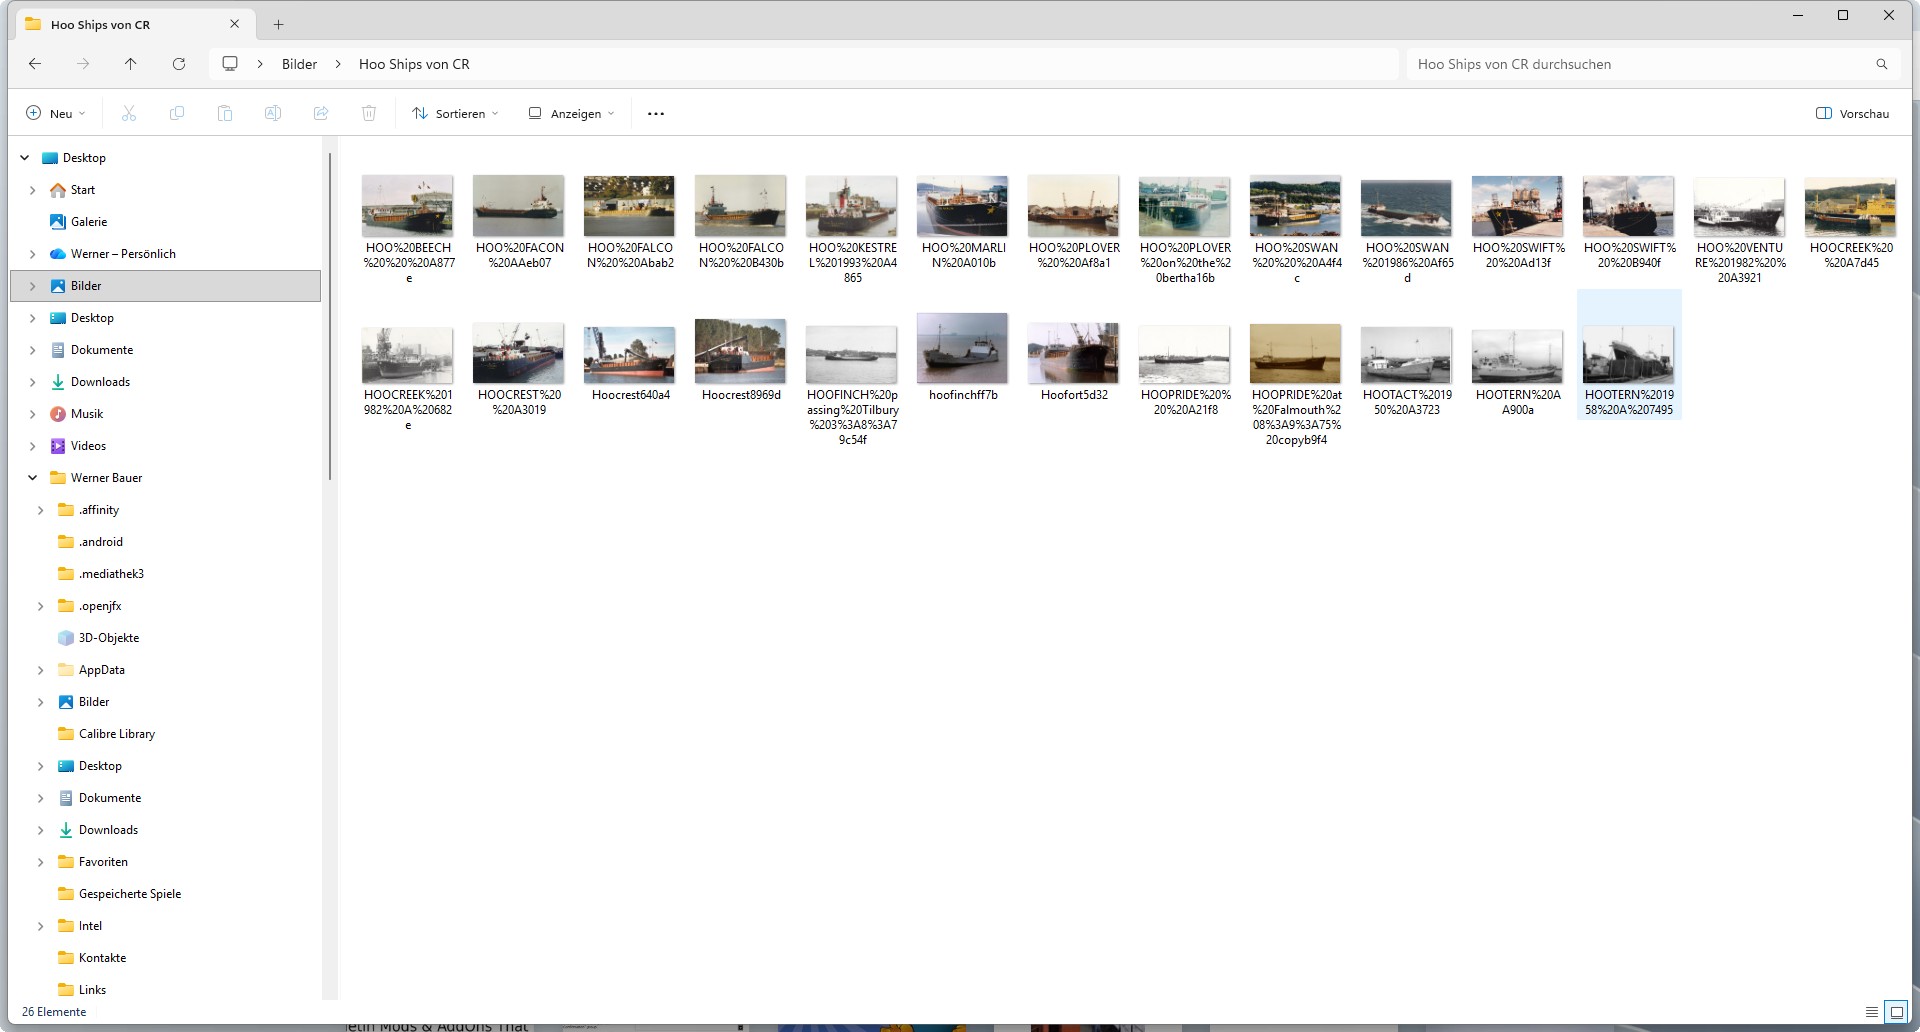Select HOO%20PLOVER on the bertha image

coord(1185,206)
